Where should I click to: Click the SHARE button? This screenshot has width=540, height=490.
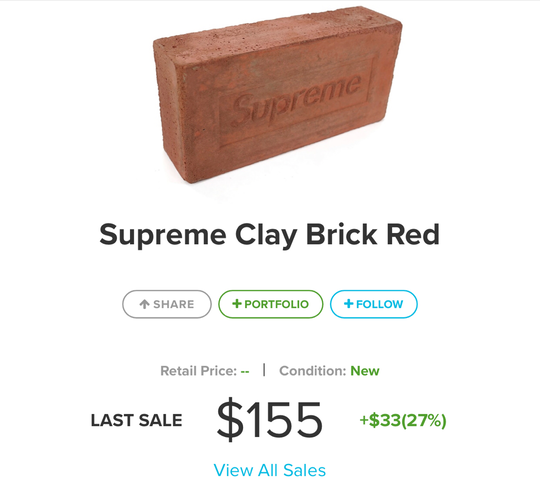(x=167, y=304)
